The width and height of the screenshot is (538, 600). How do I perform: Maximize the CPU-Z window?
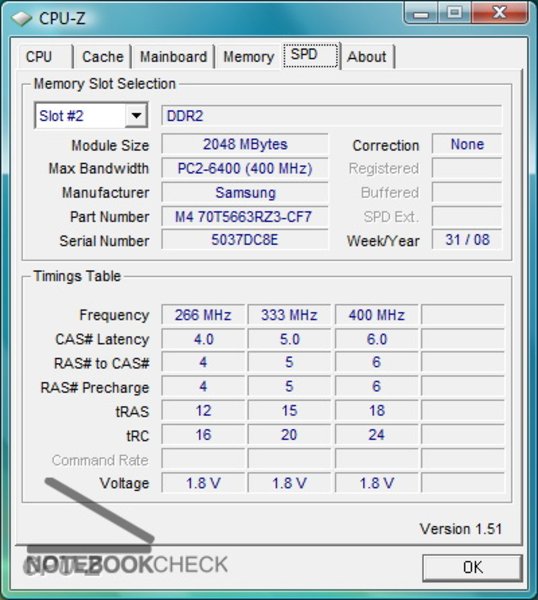click(x=454, y=13)
